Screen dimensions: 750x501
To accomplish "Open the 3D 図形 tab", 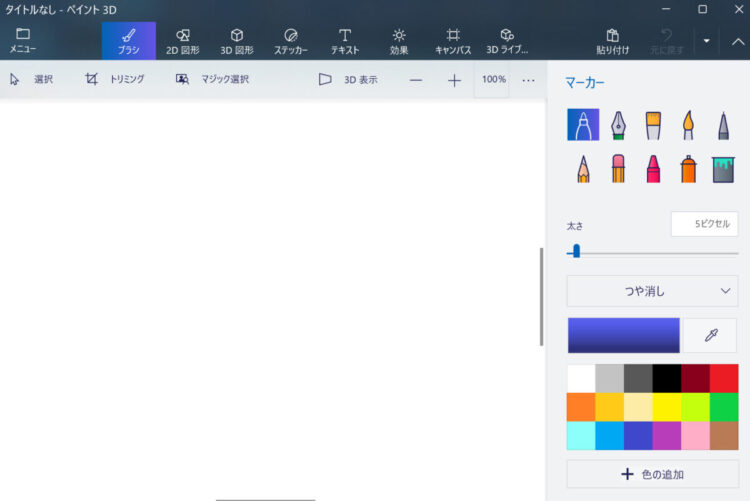I will 237,41.
